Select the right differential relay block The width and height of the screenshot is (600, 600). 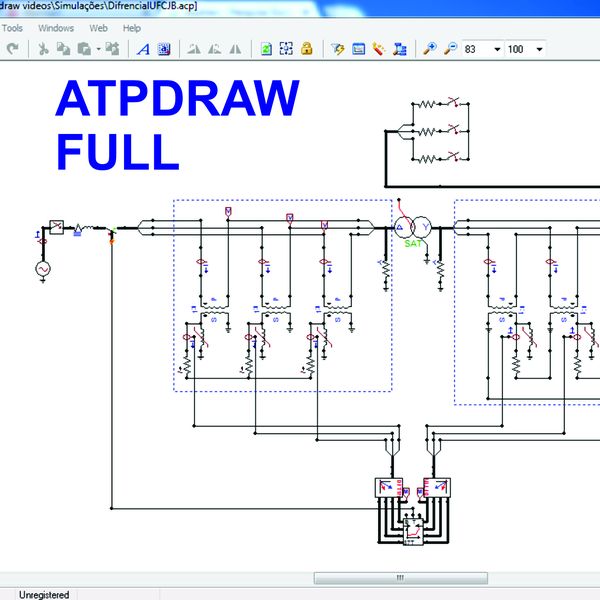pos(437,488)
